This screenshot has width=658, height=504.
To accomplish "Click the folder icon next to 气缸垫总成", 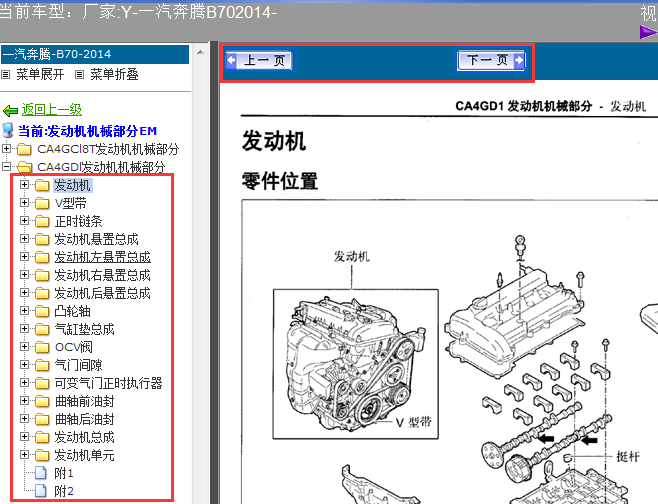I will [x=42, y=329].
